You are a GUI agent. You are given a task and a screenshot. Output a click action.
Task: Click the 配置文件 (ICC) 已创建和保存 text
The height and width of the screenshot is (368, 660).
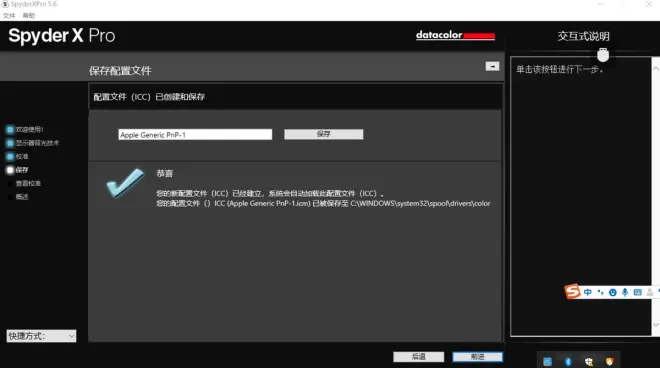pyautogui.click(x=149, y=97)
